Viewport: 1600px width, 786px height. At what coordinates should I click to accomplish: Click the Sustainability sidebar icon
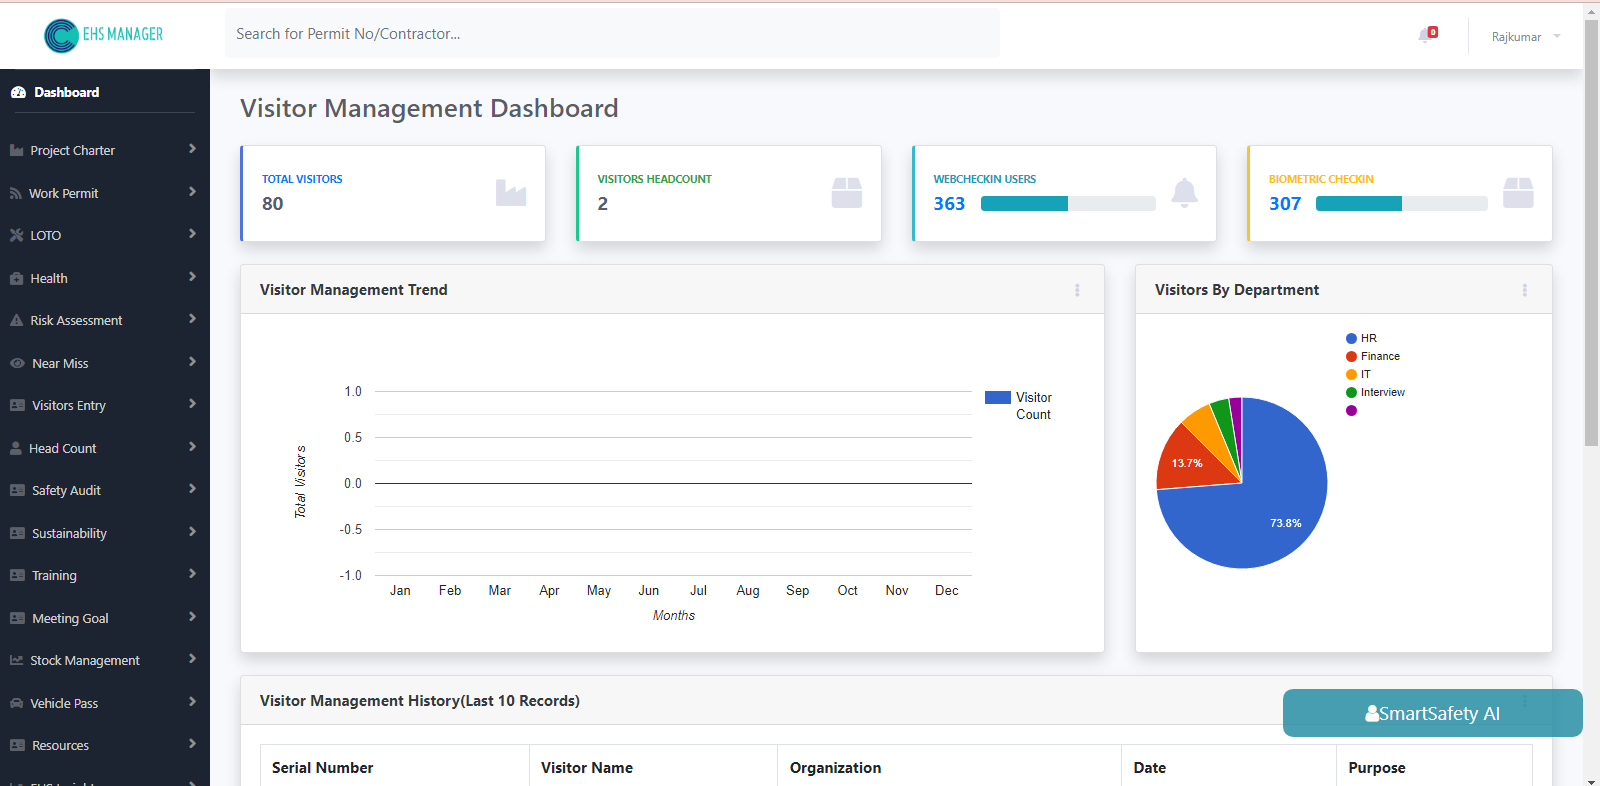(x=17, y=534)
